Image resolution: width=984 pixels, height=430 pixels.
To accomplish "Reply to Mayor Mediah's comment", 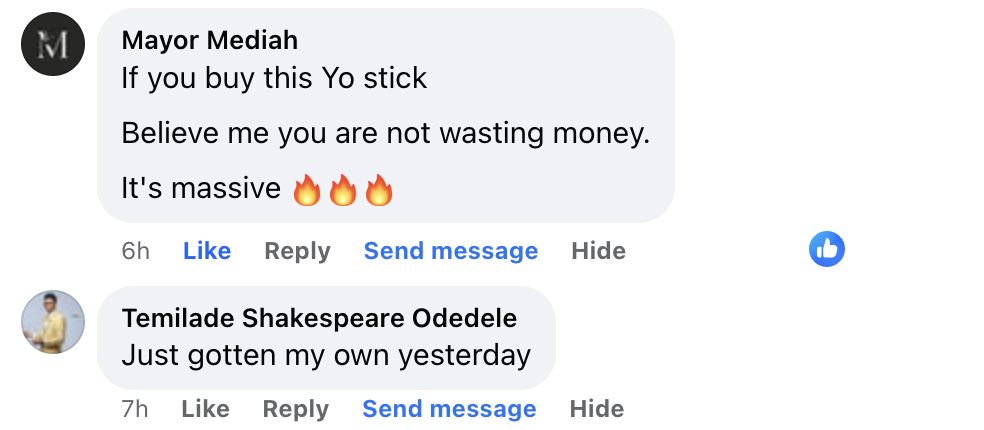I will pyautogui.click(x=297, y=251).
